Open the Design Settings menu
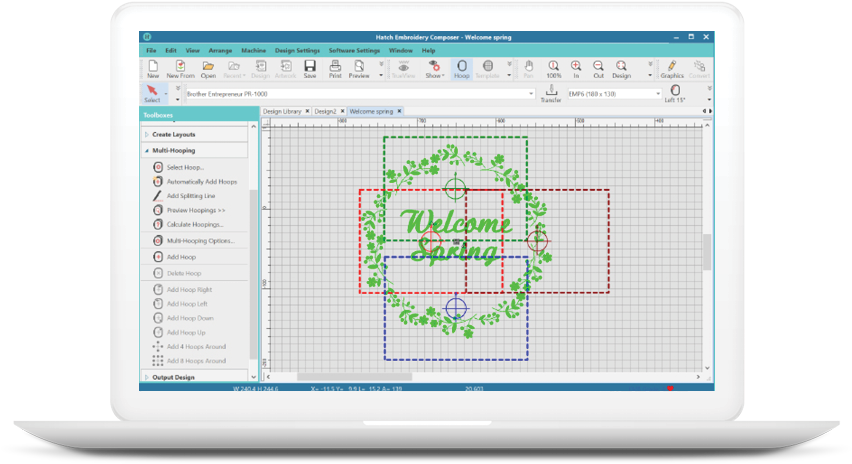Screen dimensions: 852x464 point(297,49)
